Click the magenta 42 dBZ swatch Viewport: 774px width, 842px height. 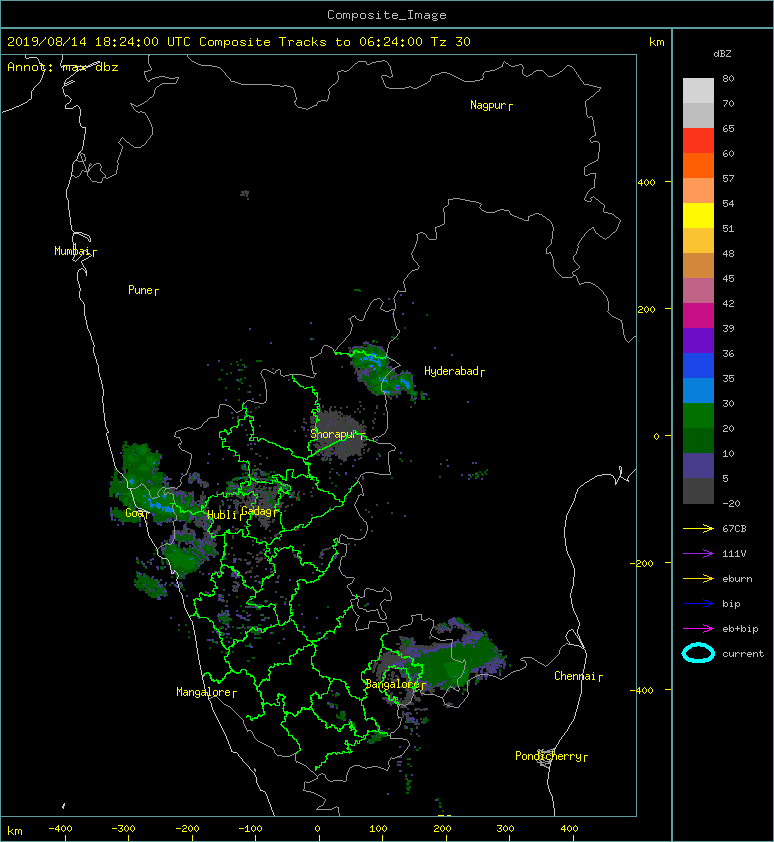tap(698, 315)
